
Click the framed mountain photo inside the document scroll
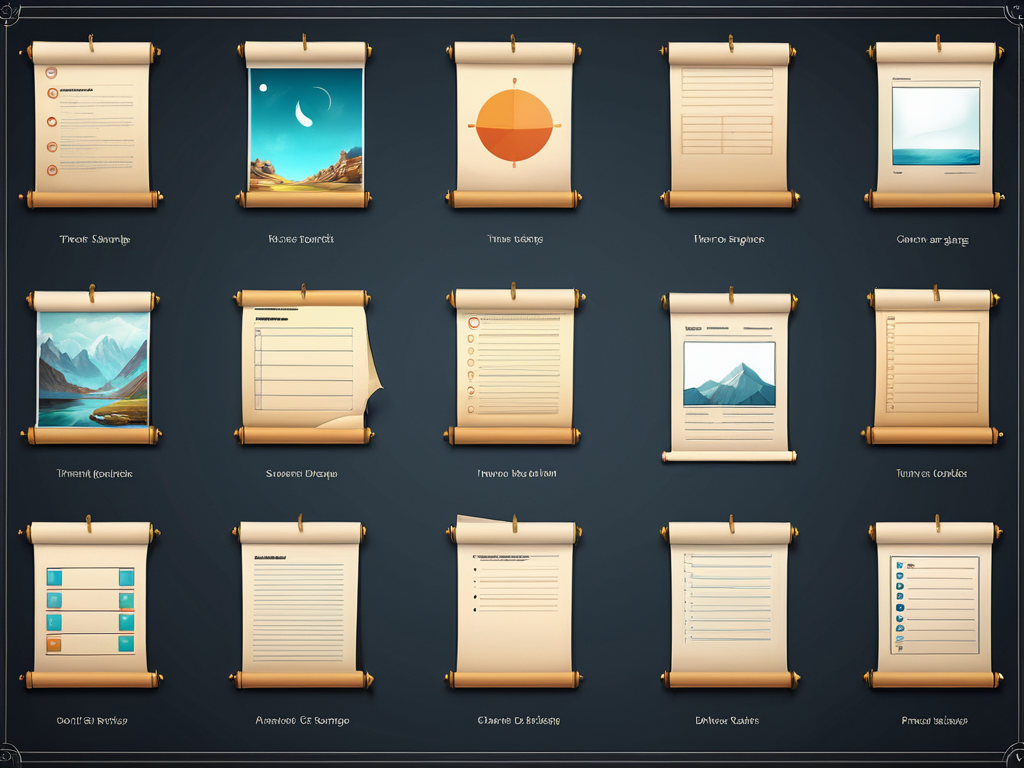pos(729,373)
